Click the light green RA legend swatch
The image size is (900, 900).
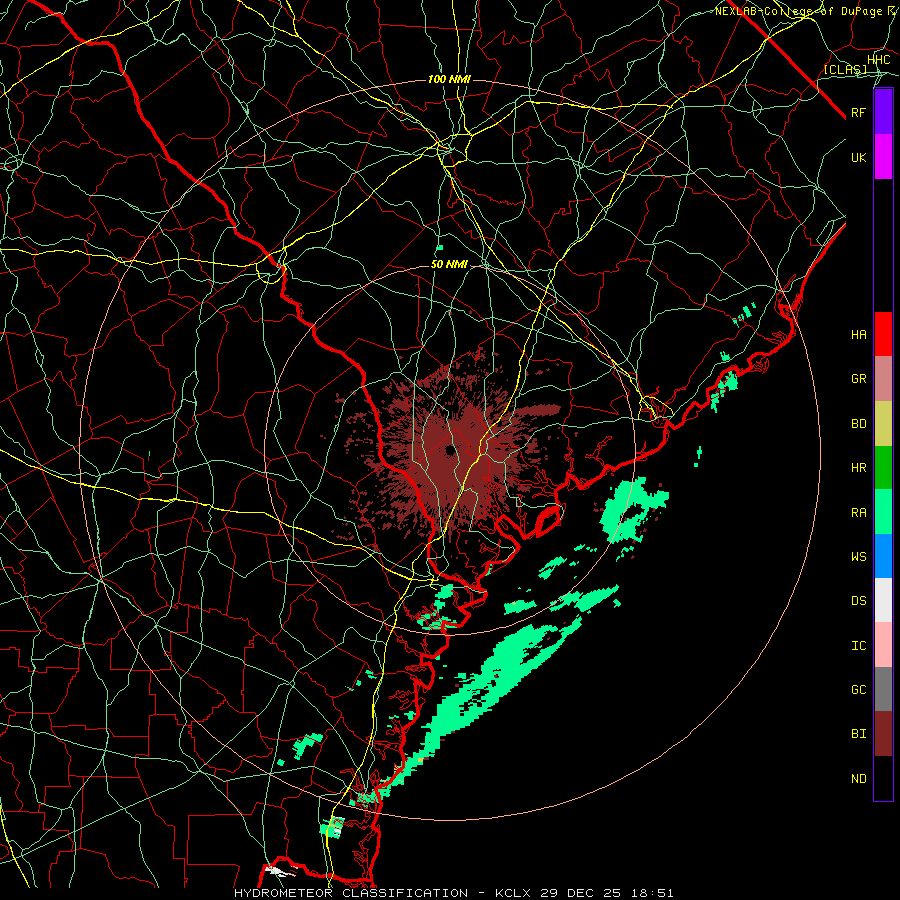click(883, 512)
